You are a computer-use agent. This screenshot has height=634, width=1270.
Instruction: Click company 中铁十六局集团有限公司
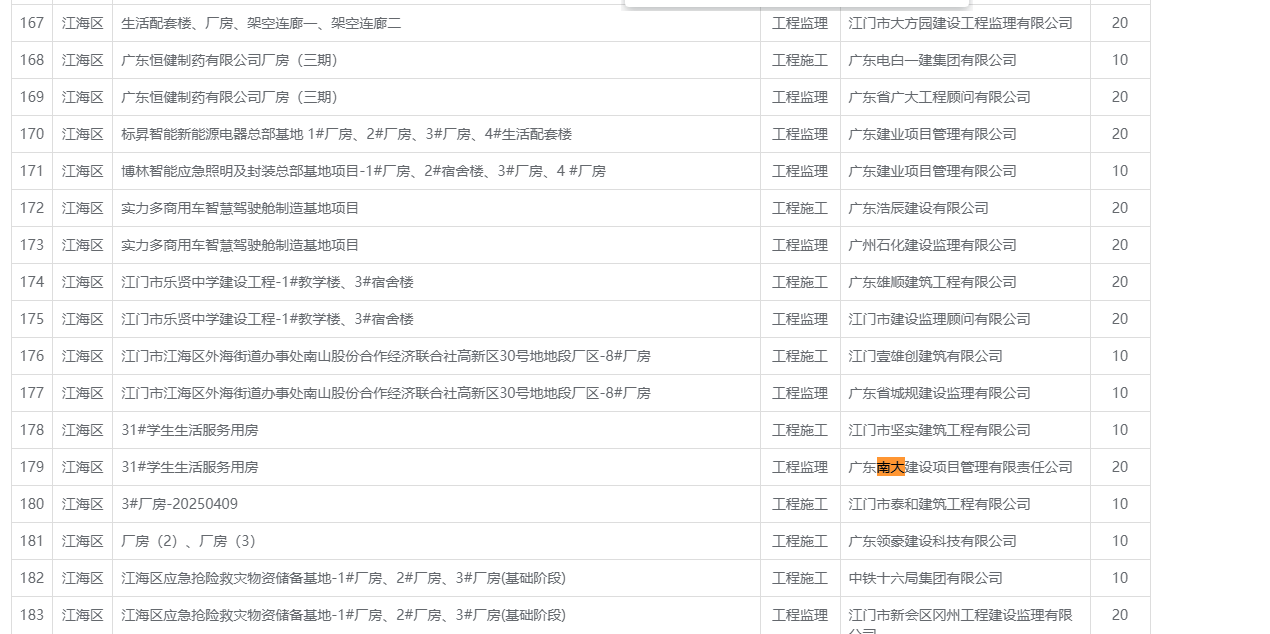[x=925, y=578]
